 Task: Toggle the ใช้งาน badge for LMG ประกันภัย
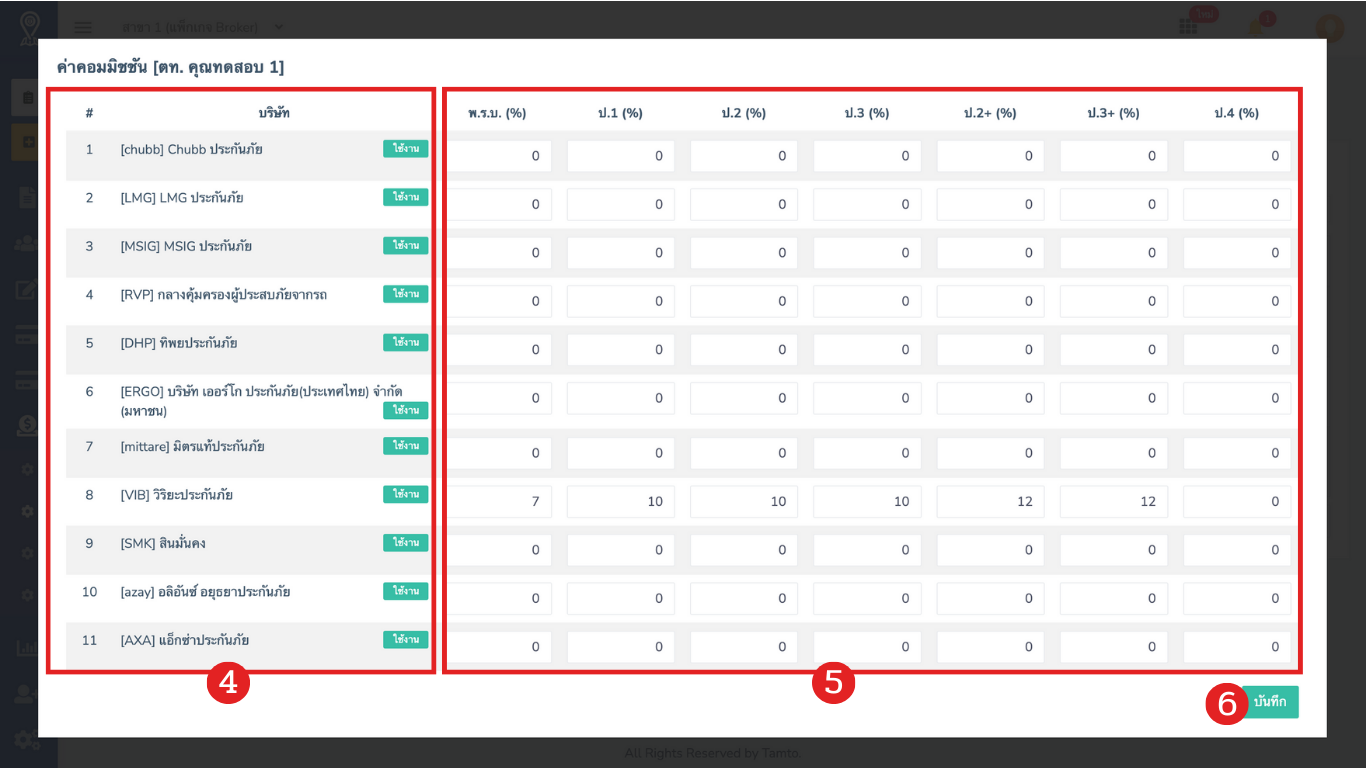tap(405, 197)
